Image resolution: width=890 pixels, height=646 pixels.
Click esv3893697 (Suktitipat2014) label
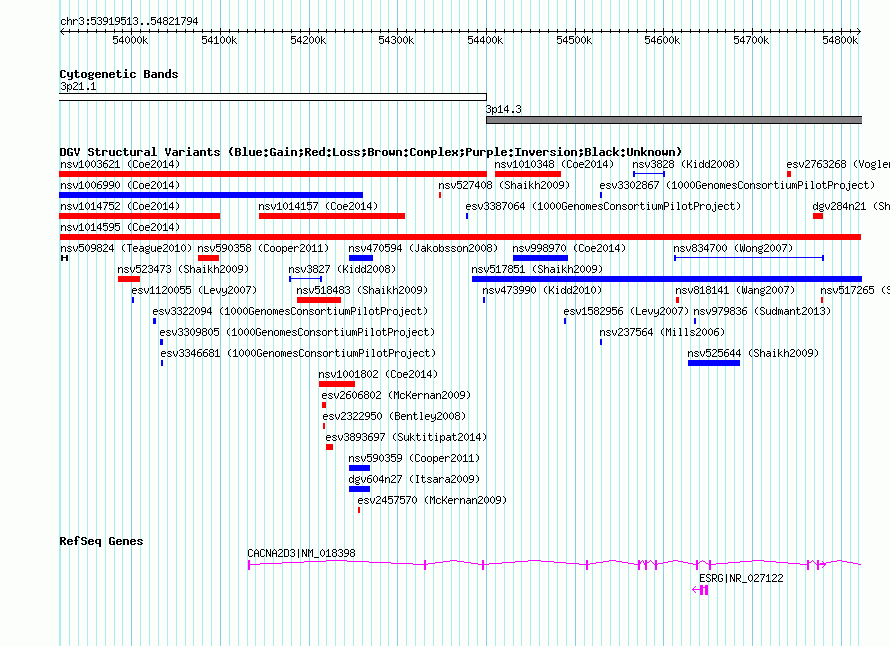[x=406, y=438]
